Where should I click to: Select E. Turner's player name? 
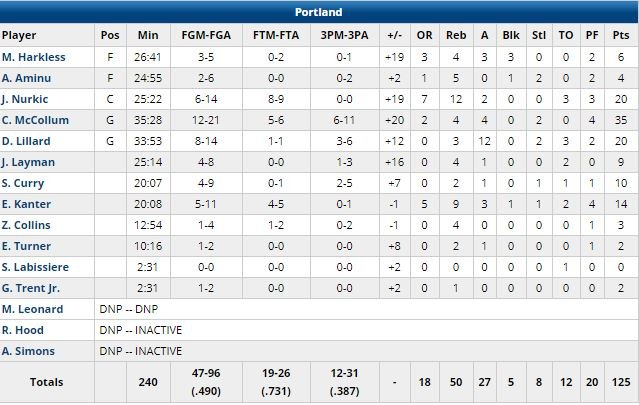click(26, 246)
